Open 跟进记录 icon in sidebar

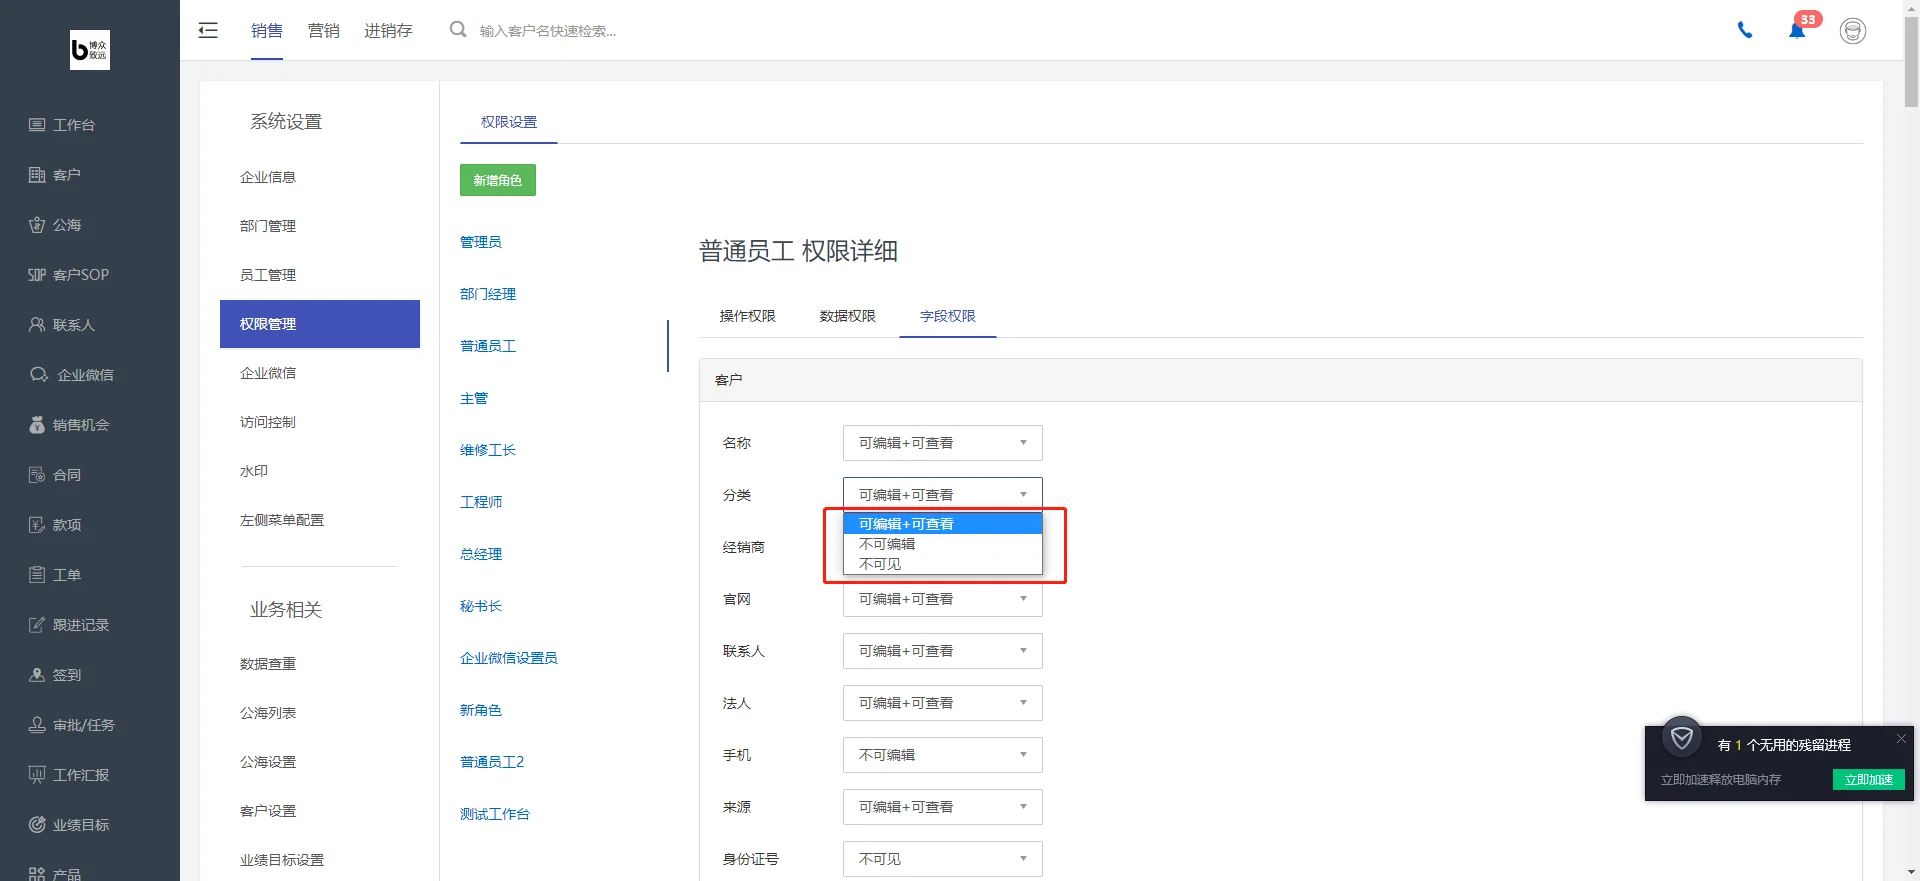click(37, 625)
